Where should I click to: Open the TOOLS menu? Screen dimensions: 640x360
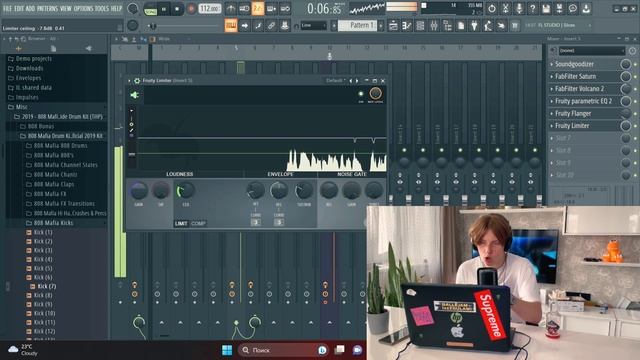[102, 8]
